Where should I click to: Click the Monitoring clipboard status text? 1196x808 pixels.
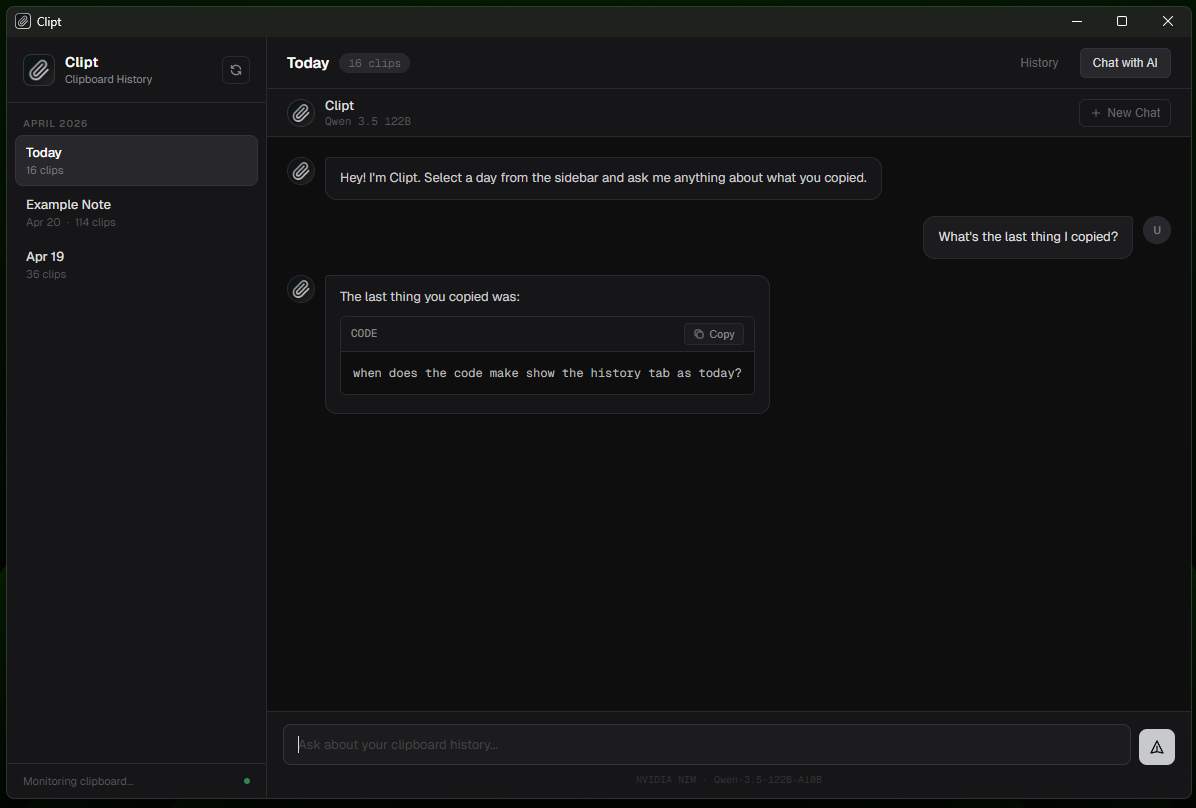pos(79,781)
